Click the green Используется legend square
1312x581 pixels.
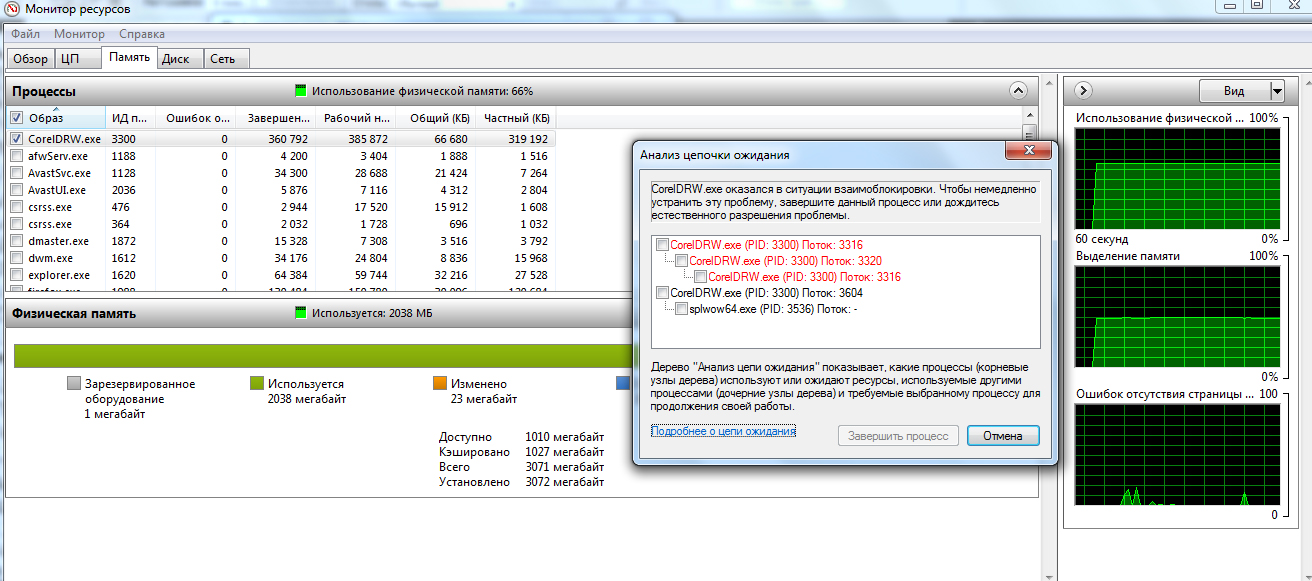tap(256, 383)
